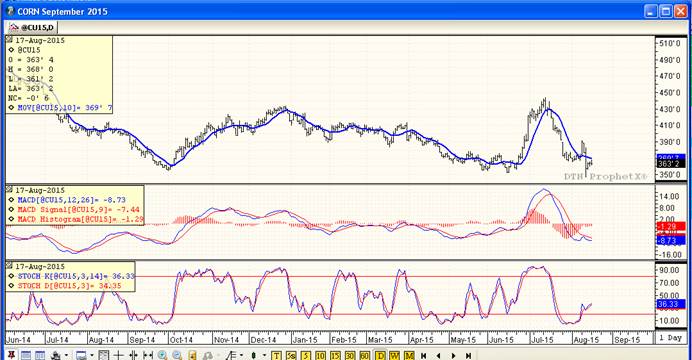The height and width of the screenshot is (360, 692).
Task: Click the stochastic legend box corner icon
Action: (10, 266)
